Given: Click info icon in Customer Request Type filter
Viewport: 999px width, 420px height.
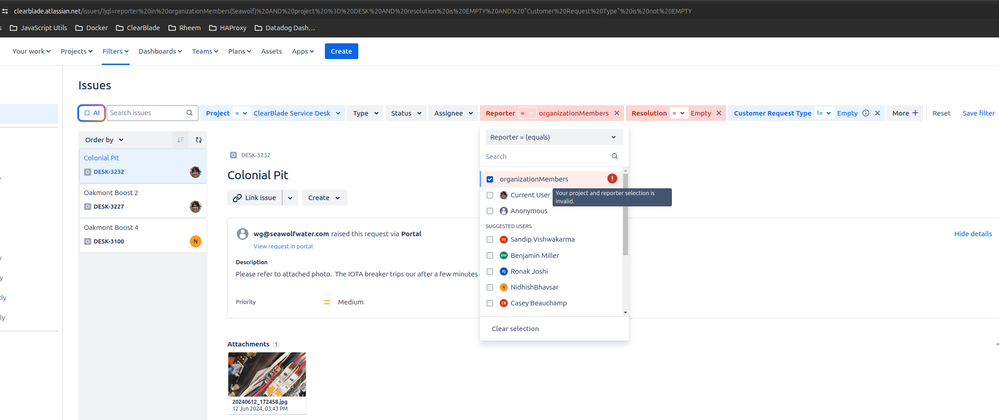Looking at the screenshot, I should (x=865, y=113).
